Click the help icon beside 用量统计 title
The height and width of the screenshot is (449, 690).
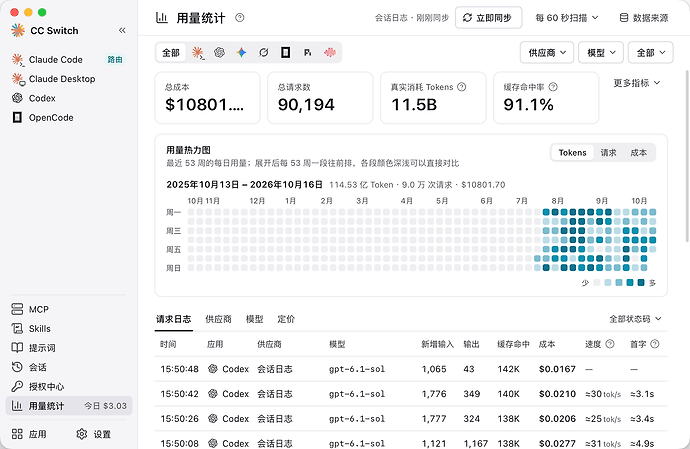239,18
